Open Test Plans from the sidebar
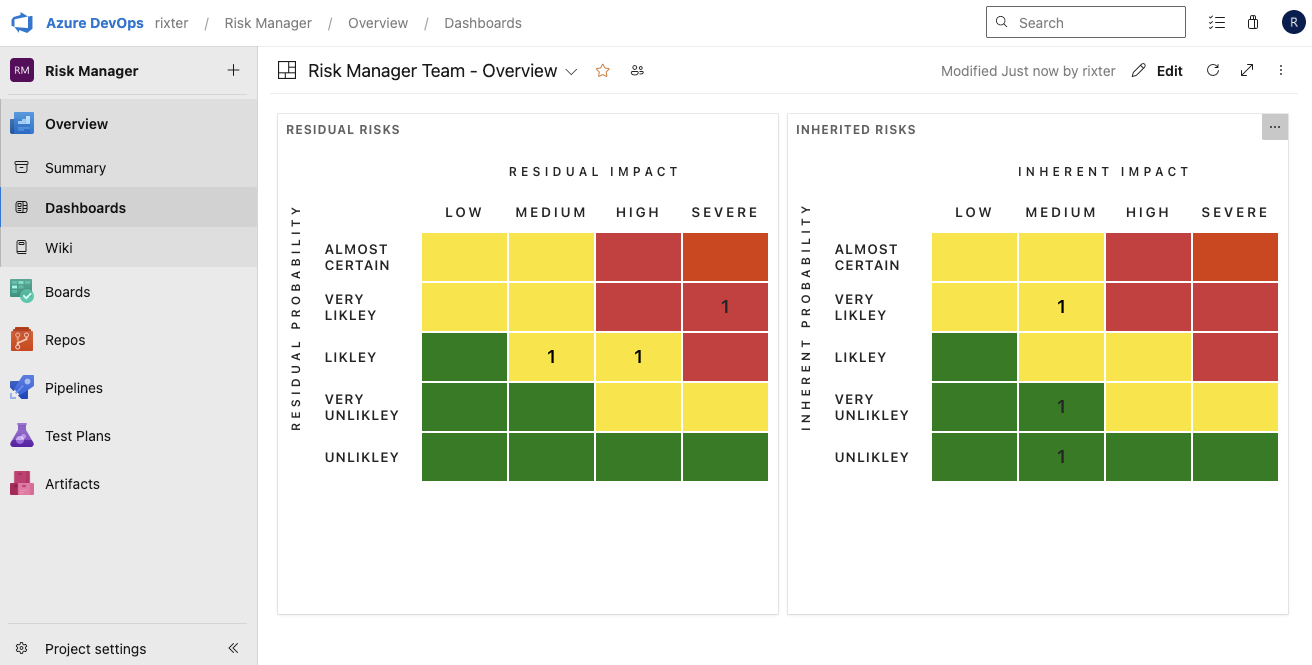This screenshot has height=665, width=1312. 77,435
